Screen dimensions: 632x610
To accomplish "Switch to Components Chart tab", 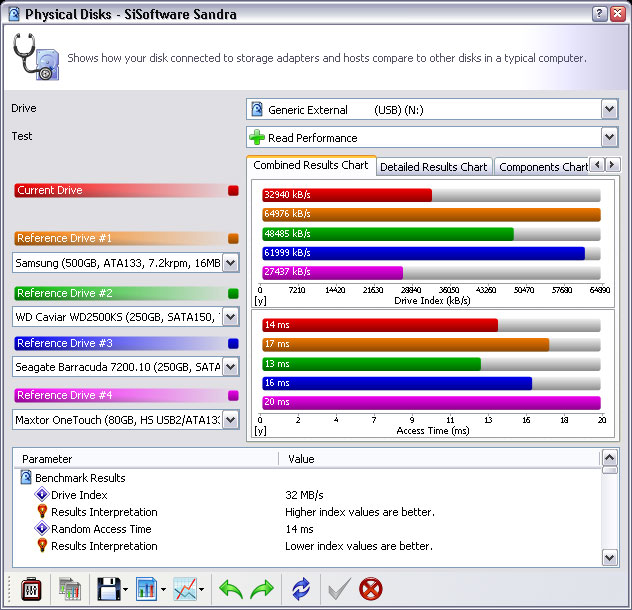I will click(542, 167).
